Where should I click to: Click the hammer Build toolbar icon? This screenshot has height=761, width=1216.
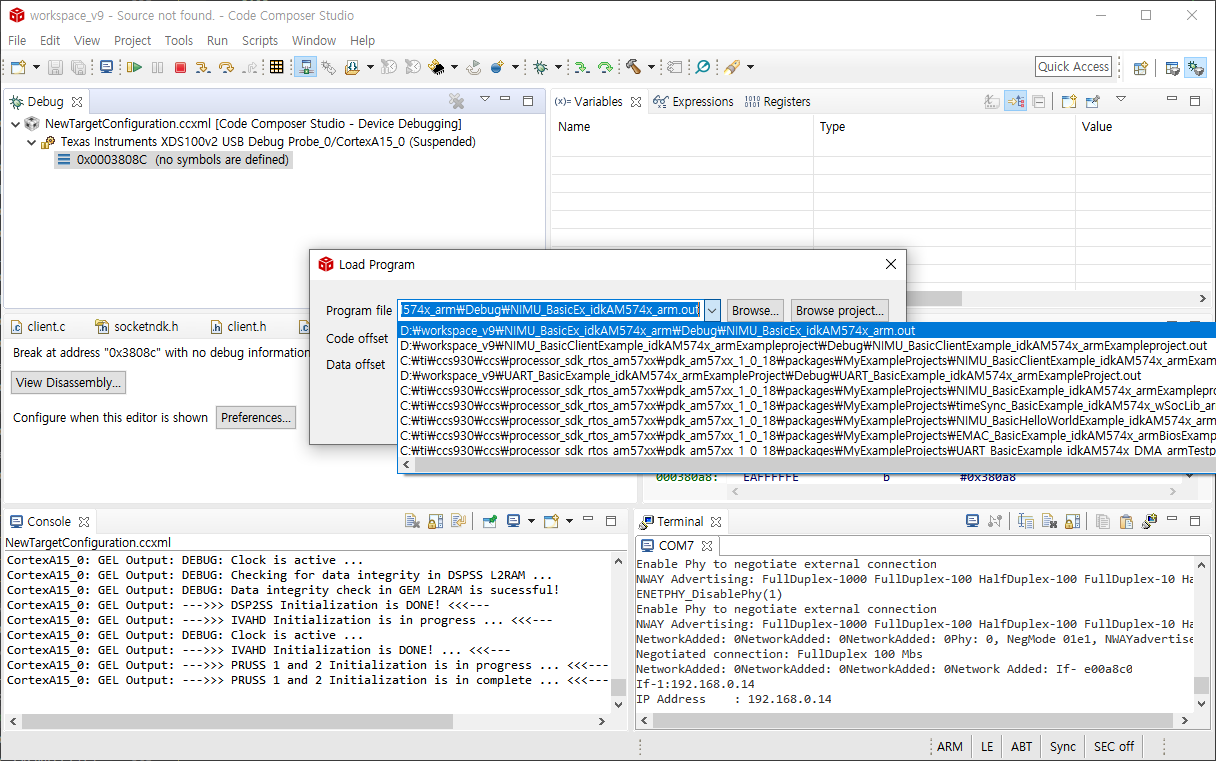point(634,67)
